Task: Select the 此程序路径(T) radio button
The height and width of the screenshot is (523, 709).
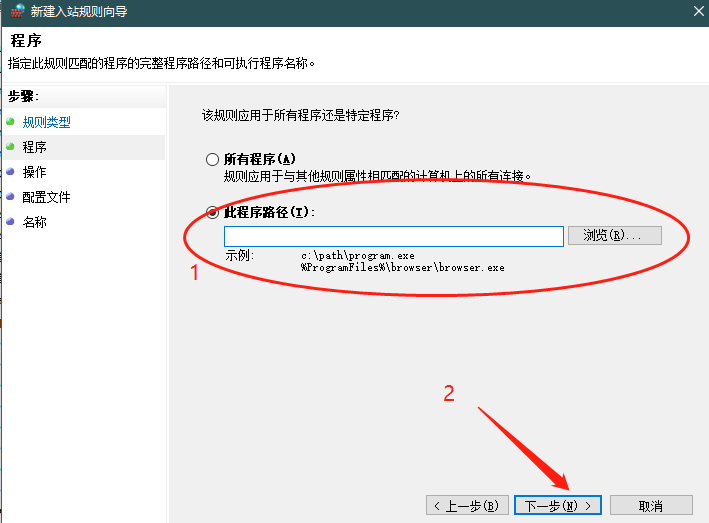Action: pos(212,212)
